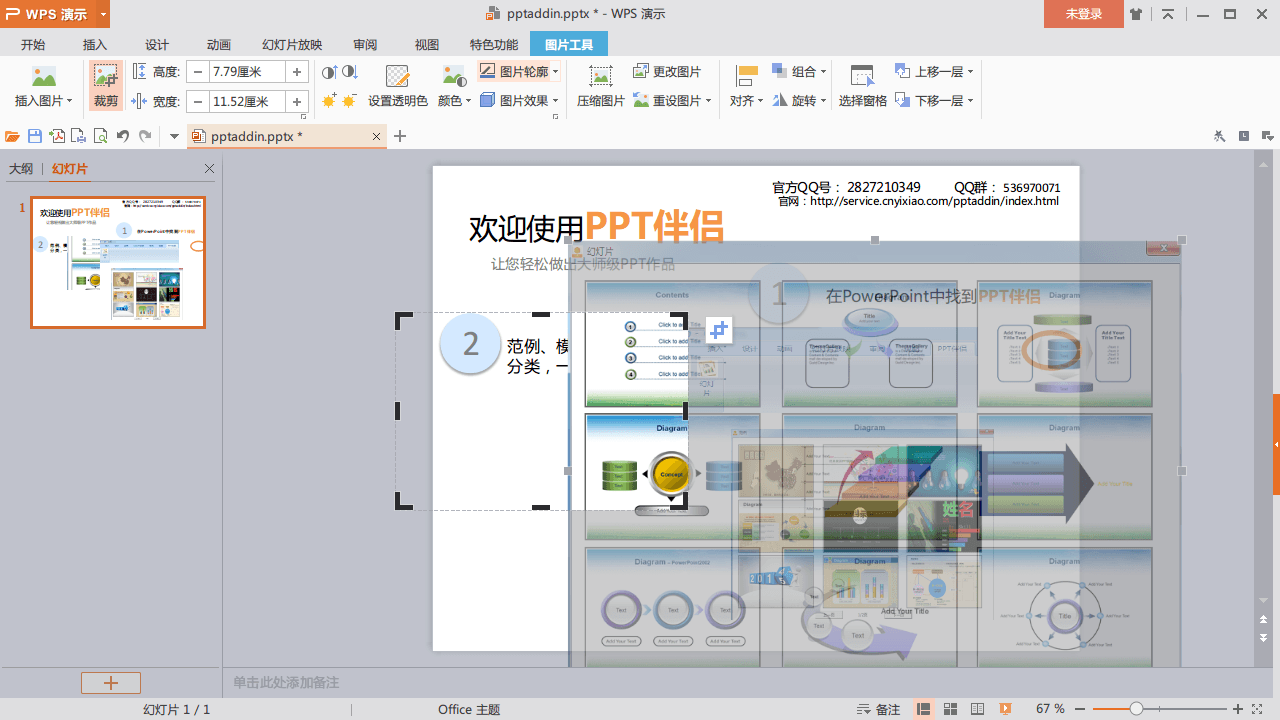Open the skin (shirt) icon in title bar
Viewport: 1280px width, 720px height.
pyautogui.click(x=1136, y=14)
